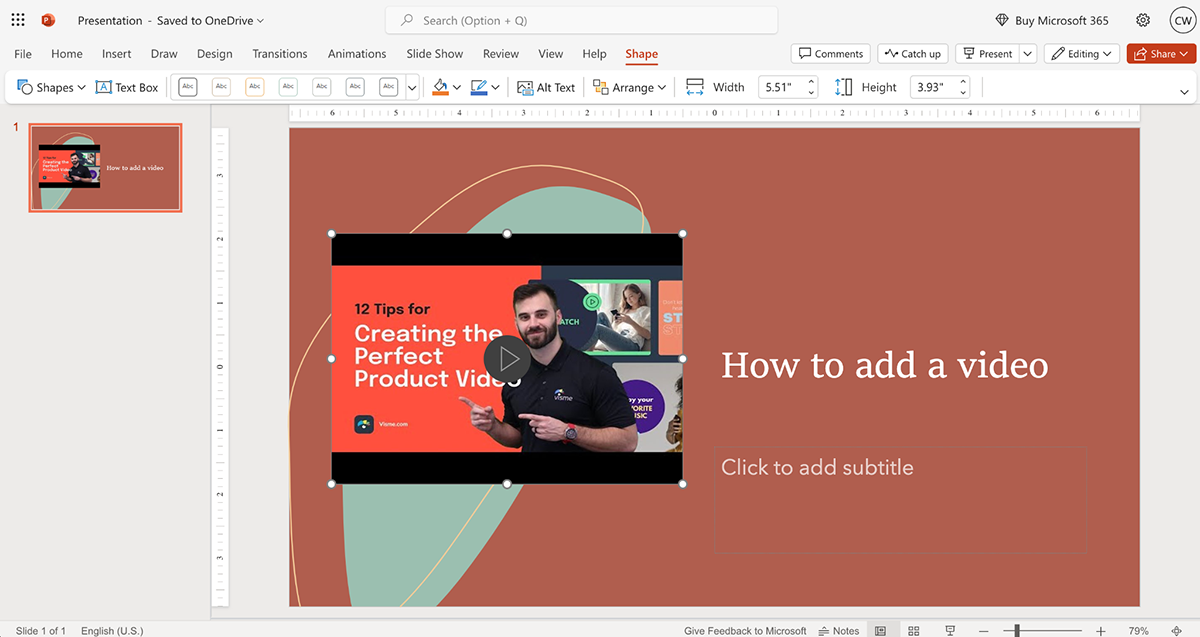Open Alt Text for the selected video
The width and height of the screenshot is (1200, 637).
click(546, 88)
